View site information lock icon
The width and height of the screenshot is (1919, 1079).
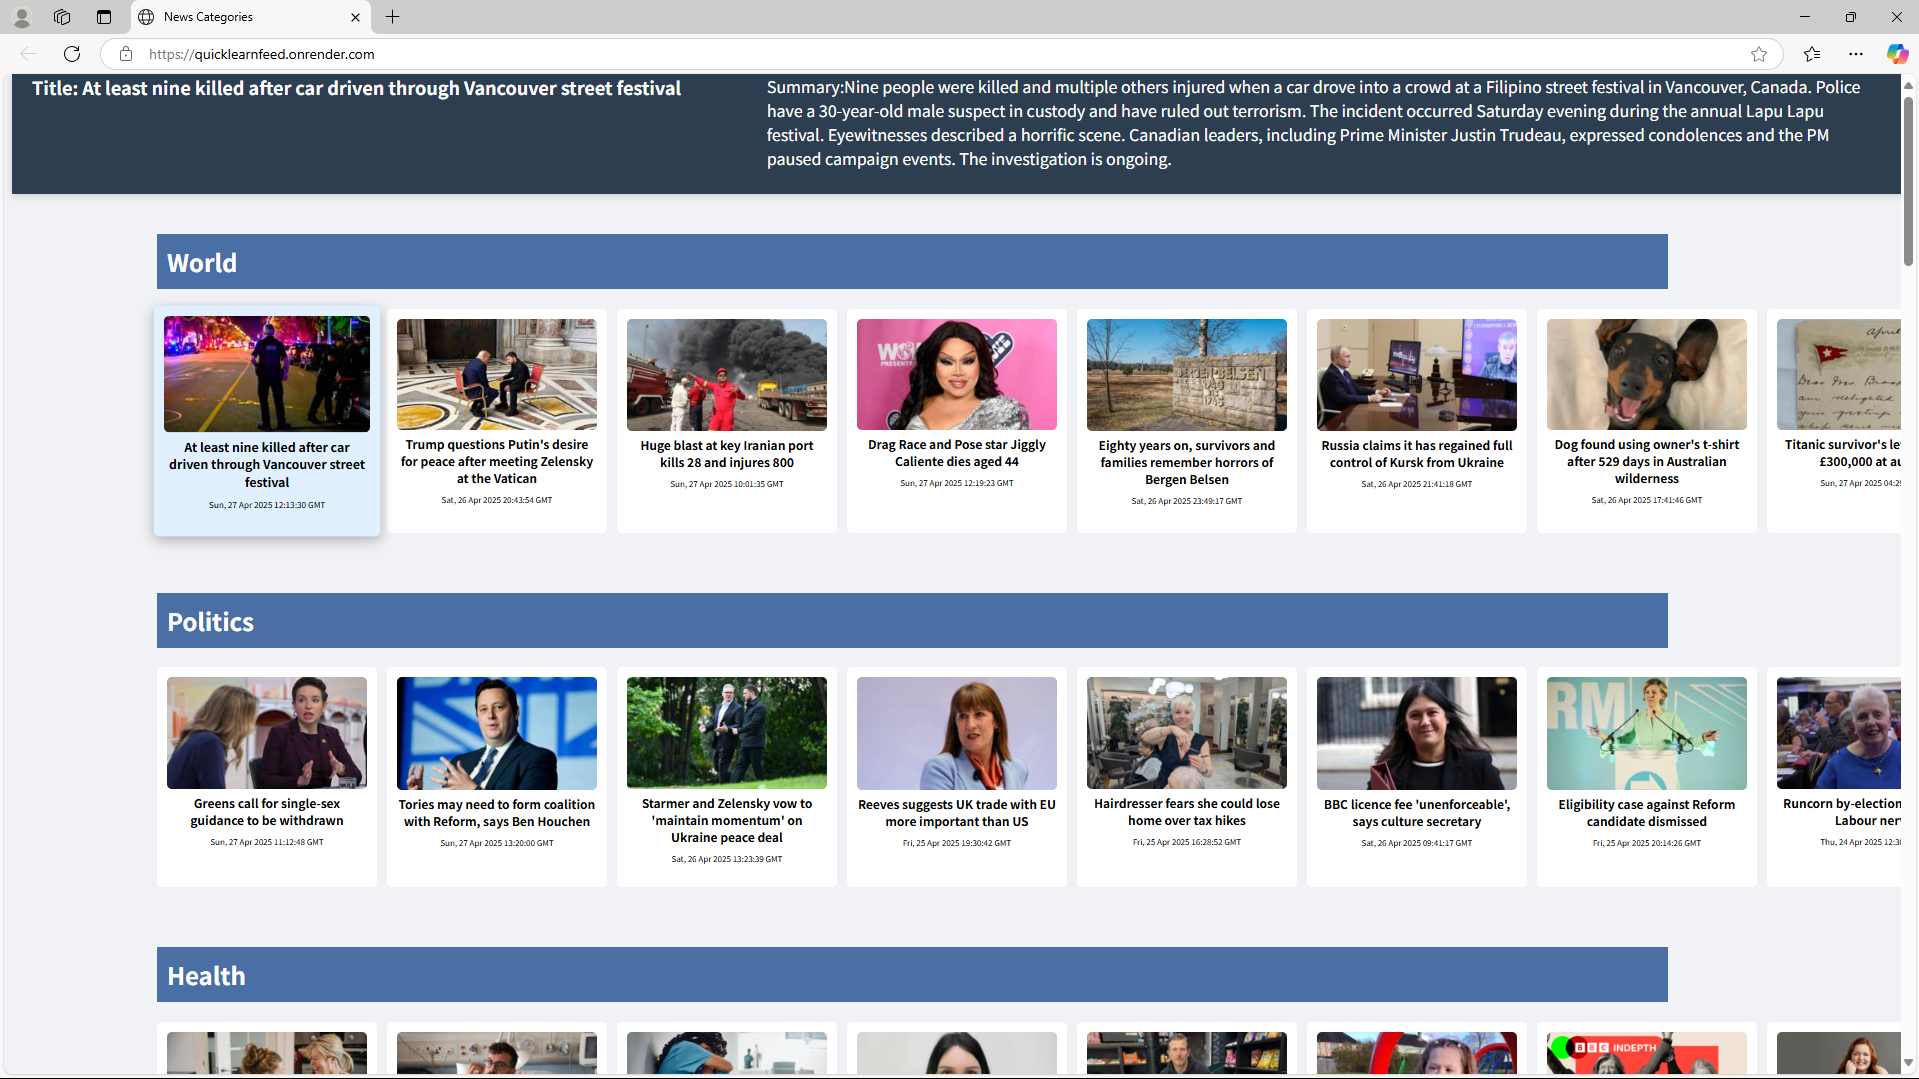126,54
